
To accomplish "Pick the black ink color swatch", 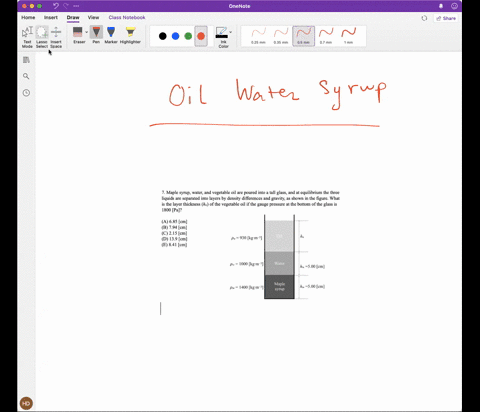I will click(x=163, y=36).
